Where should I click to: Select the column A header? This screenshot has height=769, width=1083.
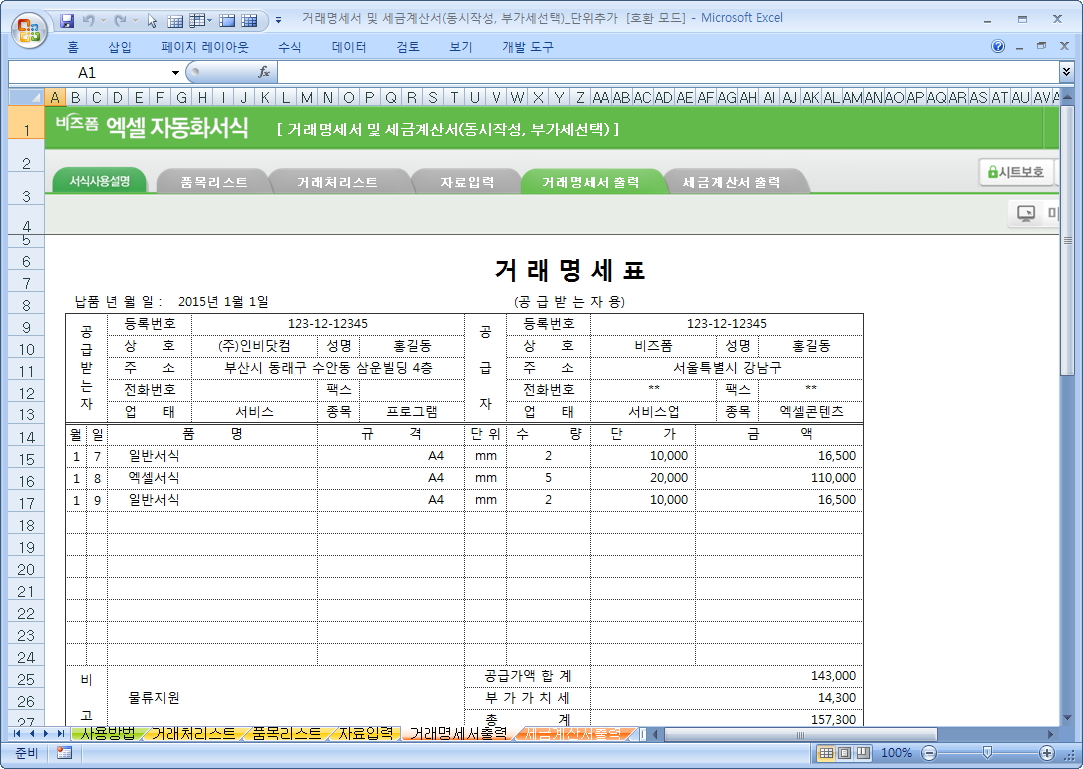tap(55, 97)
